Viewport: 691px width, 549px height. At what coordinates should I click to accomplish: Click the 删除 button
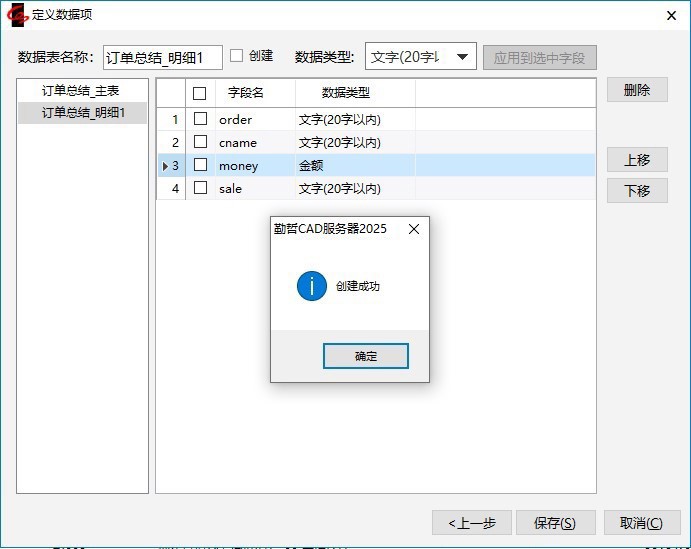point(637,90)
